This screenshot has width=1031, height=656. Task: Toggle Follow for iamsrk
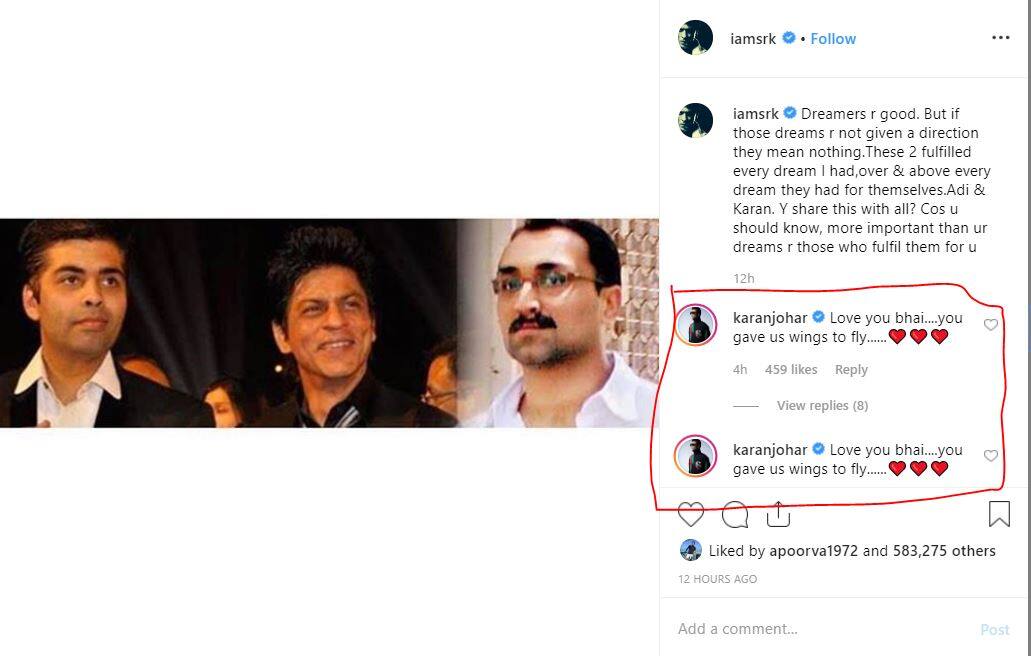pyautogui.click(x=833, y=38)
